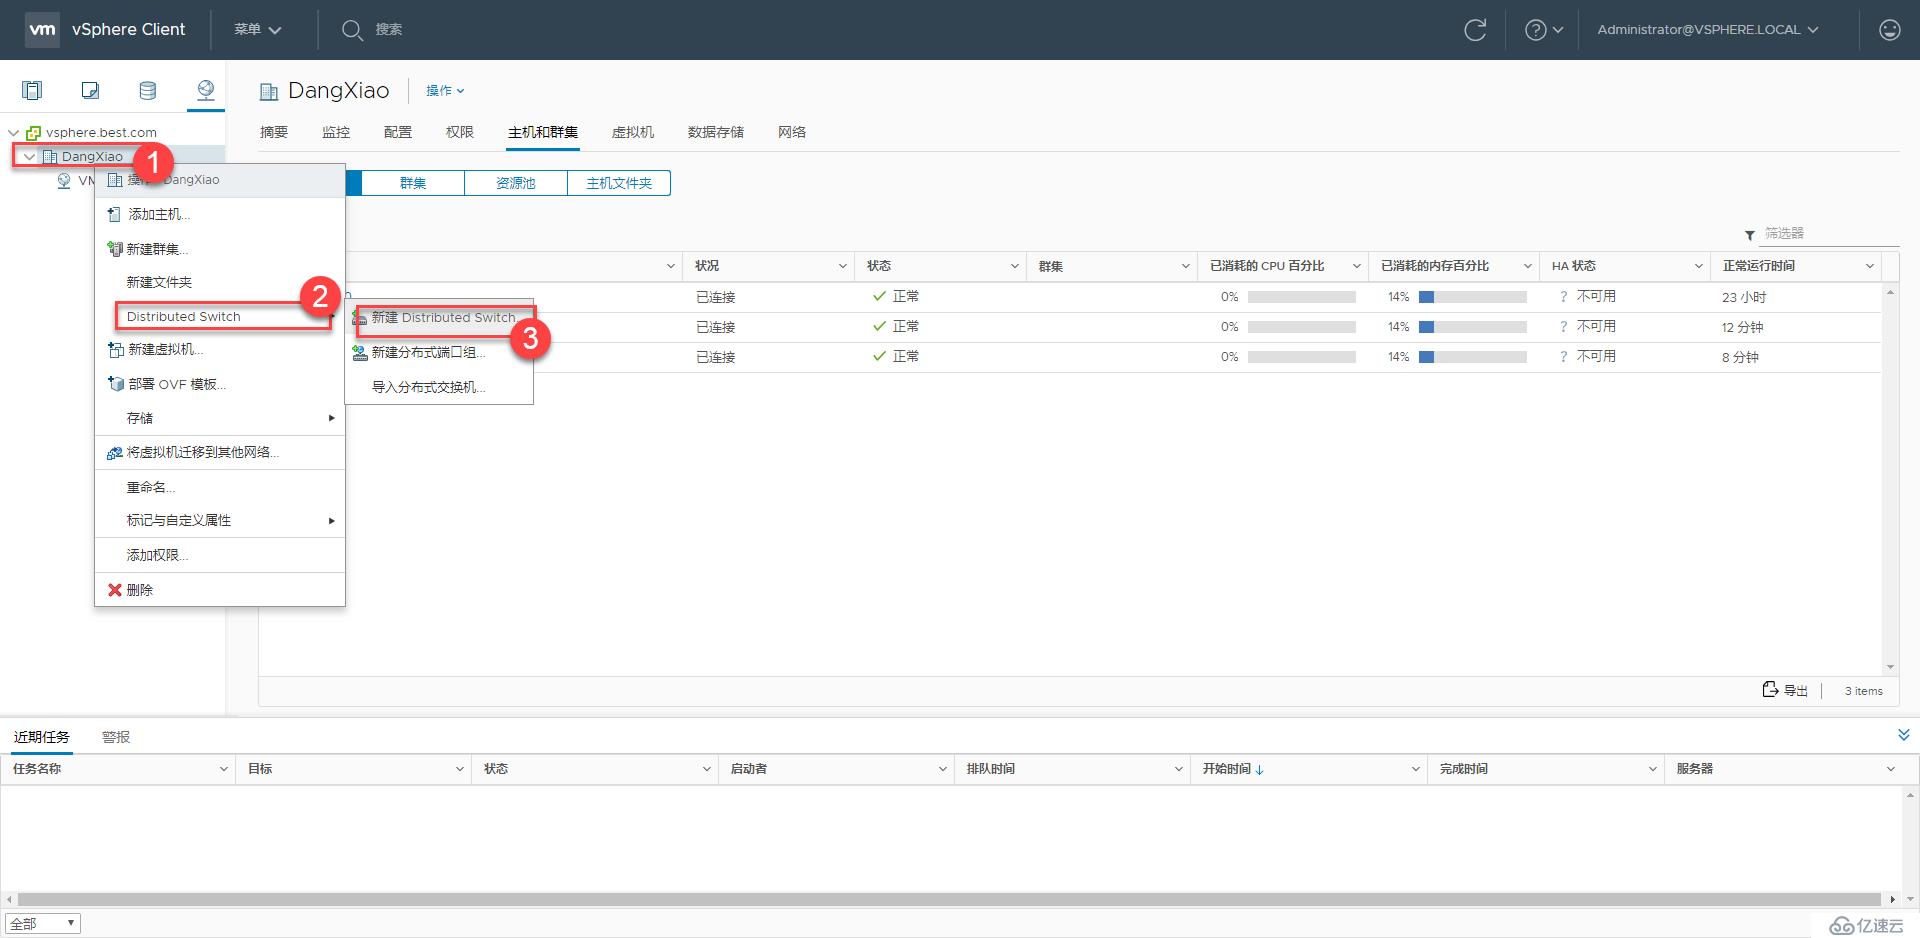Click the New Virtual Machine icon in menu
Image resolution: width=1920 pixels, height=938 pixels.
coord(115,349)
